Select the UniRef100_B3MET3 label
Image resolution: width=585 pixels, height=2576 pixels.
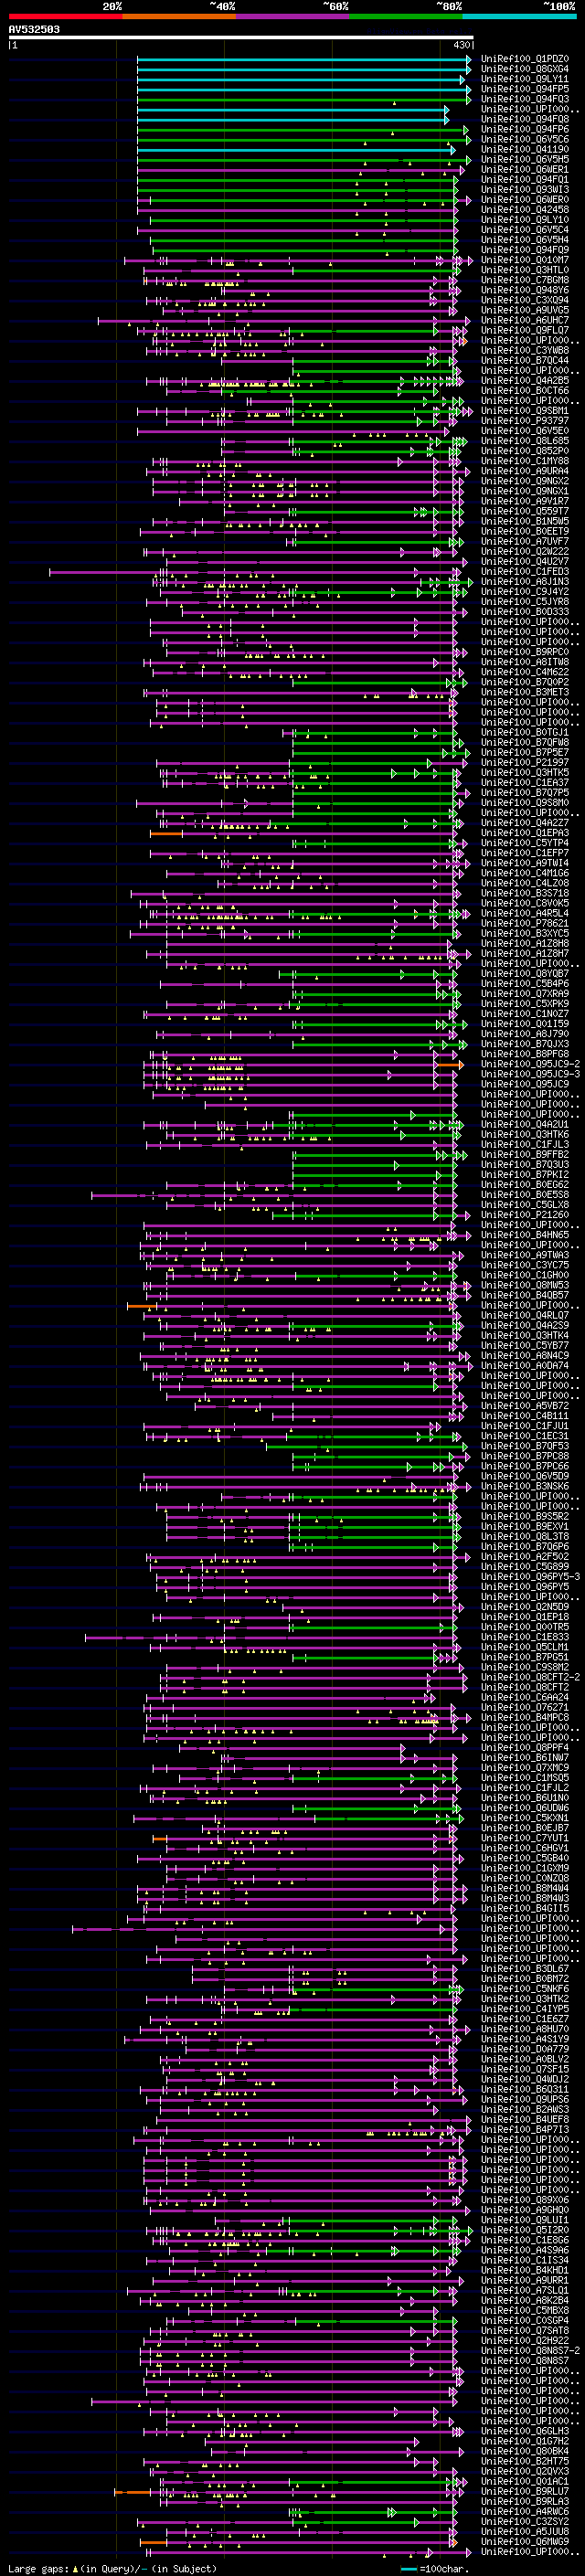(x=525, y=692)
